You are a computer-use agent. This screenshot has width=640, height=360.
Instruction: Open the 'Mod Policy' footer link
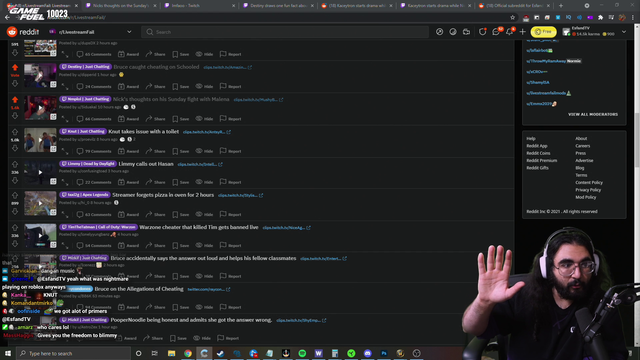click(x=586, y=197)
